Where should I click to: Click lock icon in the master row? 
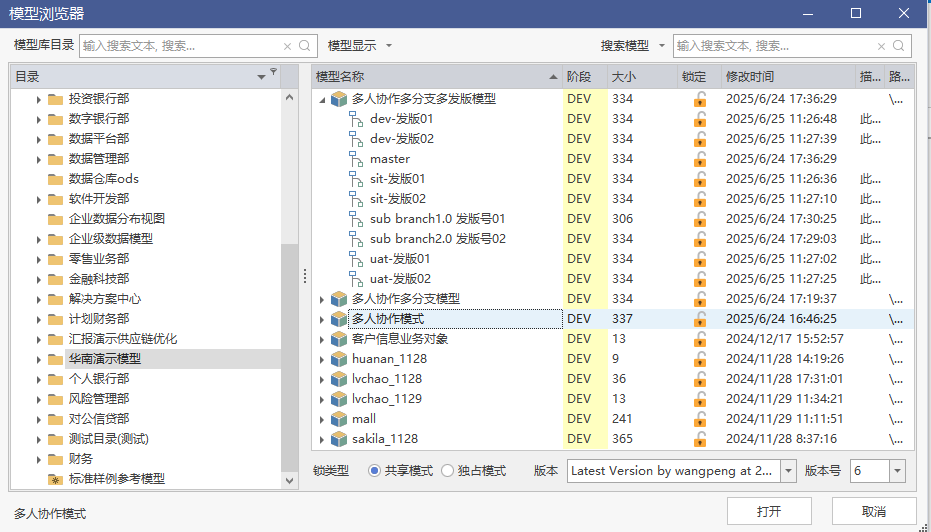click(700, 159)
